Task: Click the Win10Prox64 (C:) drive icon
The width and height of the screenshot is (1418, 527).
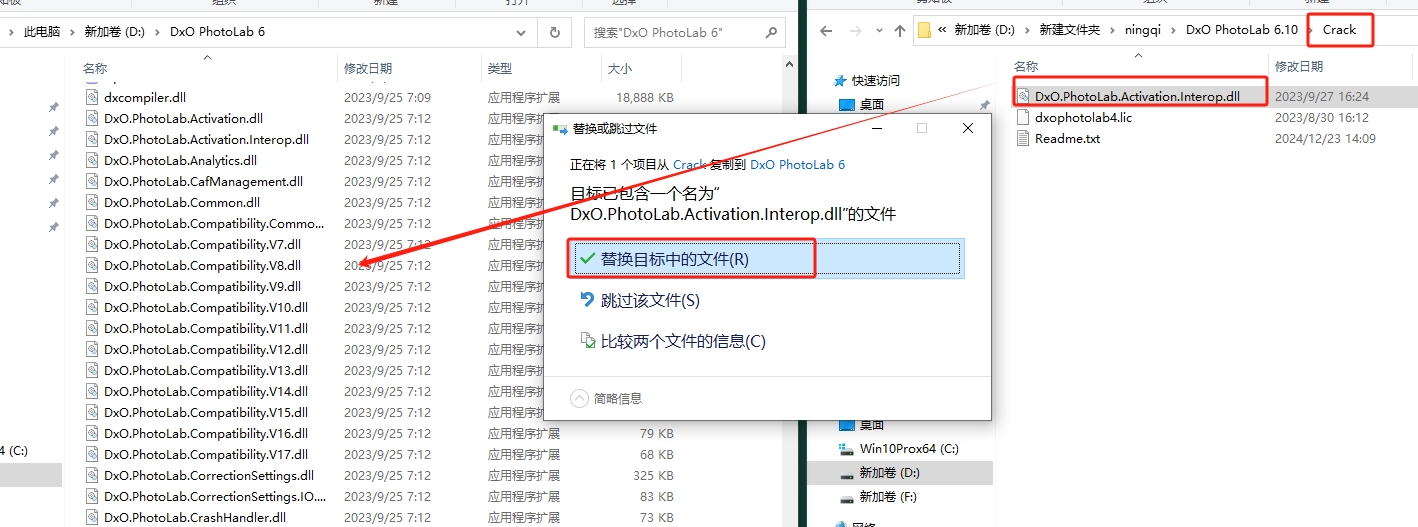Action: click(846, 449)
